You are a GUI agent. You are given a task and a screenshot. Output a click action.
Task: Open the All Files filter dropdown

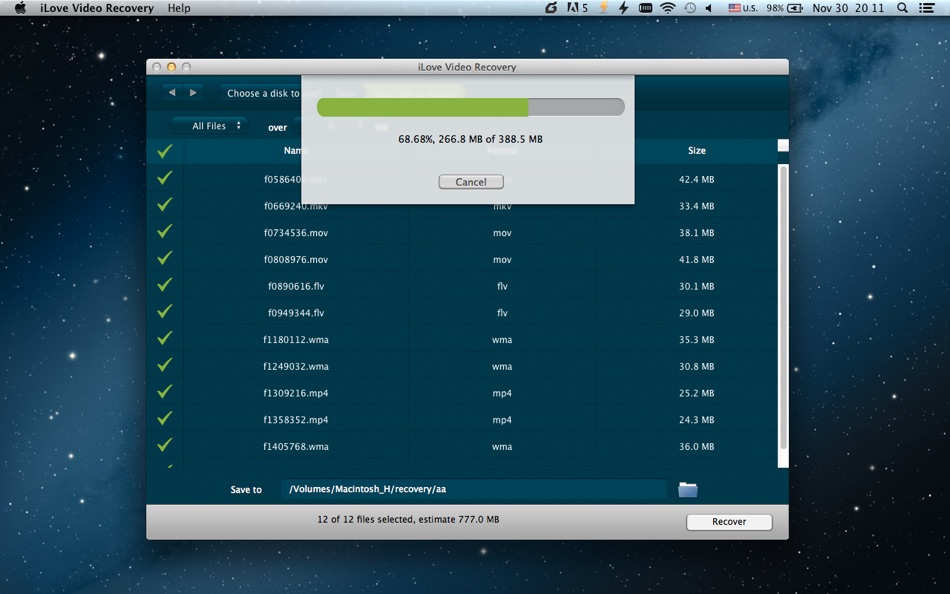[x=209, y=126]
